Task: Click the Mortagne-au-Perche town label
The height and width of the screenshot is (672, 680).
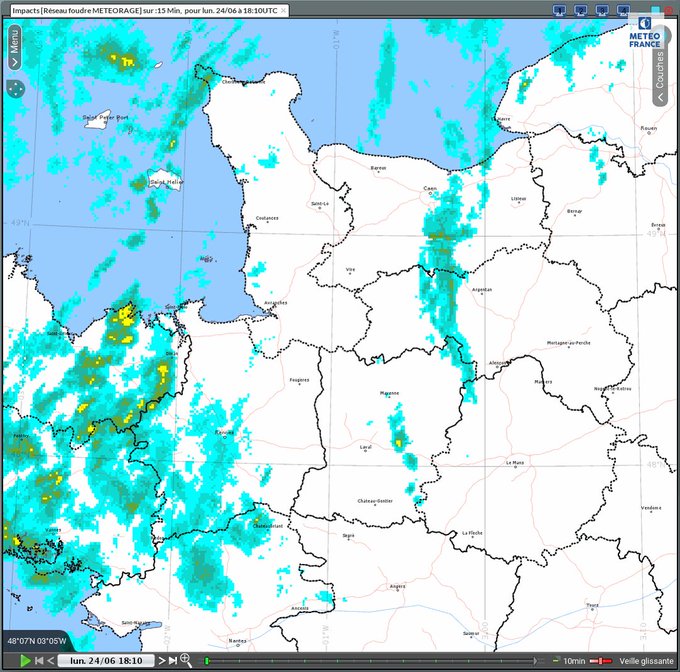Action: [x=568, y=343]
